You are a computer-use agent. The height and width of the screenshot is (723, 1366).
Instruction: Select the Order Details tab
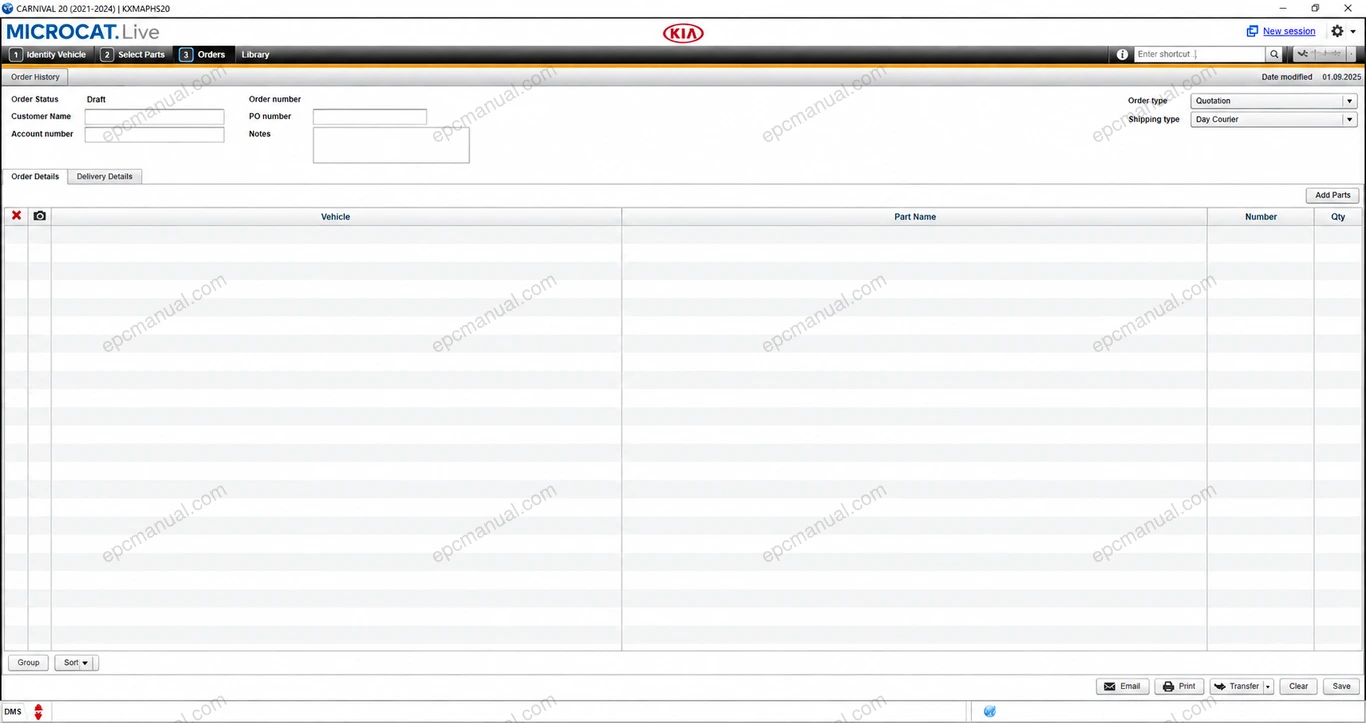click(35, 176)
